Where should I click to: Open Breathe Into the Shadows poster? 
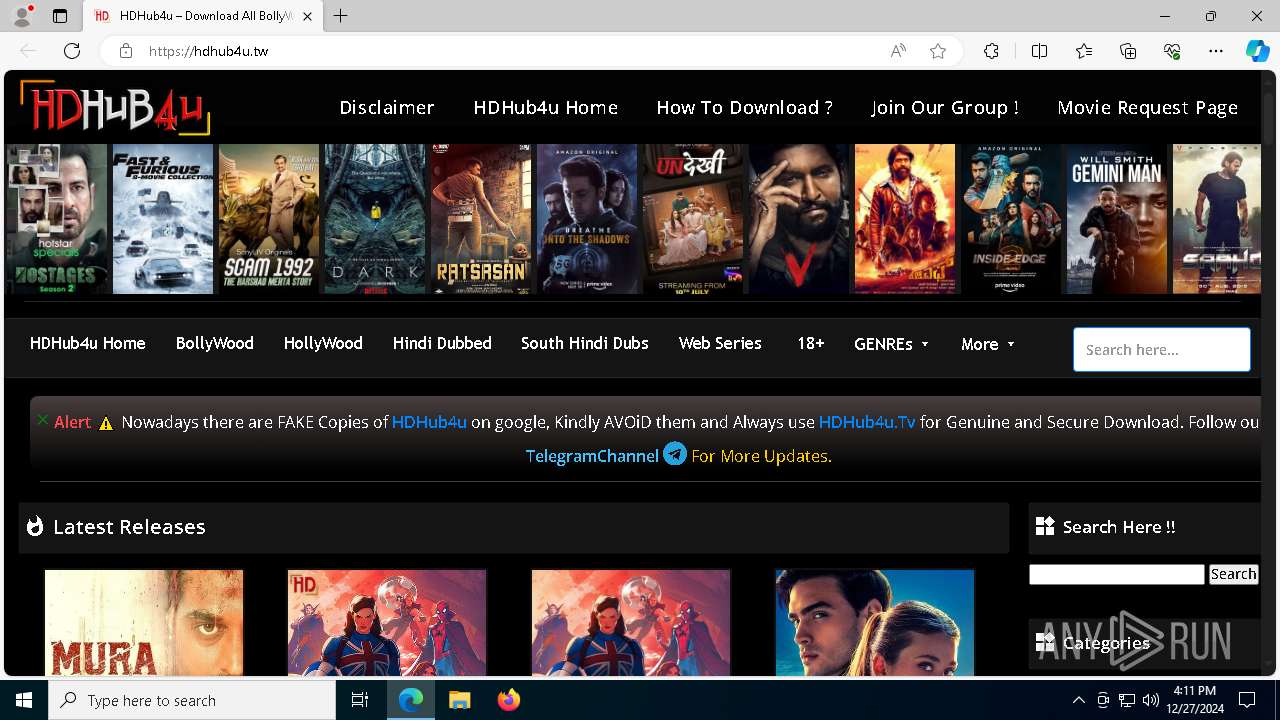click(587, 219)
